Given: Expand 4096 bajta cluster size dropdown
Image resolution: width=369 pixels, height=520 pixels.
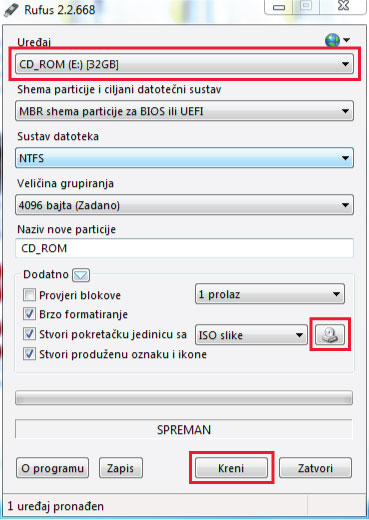Looking at the screenshot, I should (184, 205).
